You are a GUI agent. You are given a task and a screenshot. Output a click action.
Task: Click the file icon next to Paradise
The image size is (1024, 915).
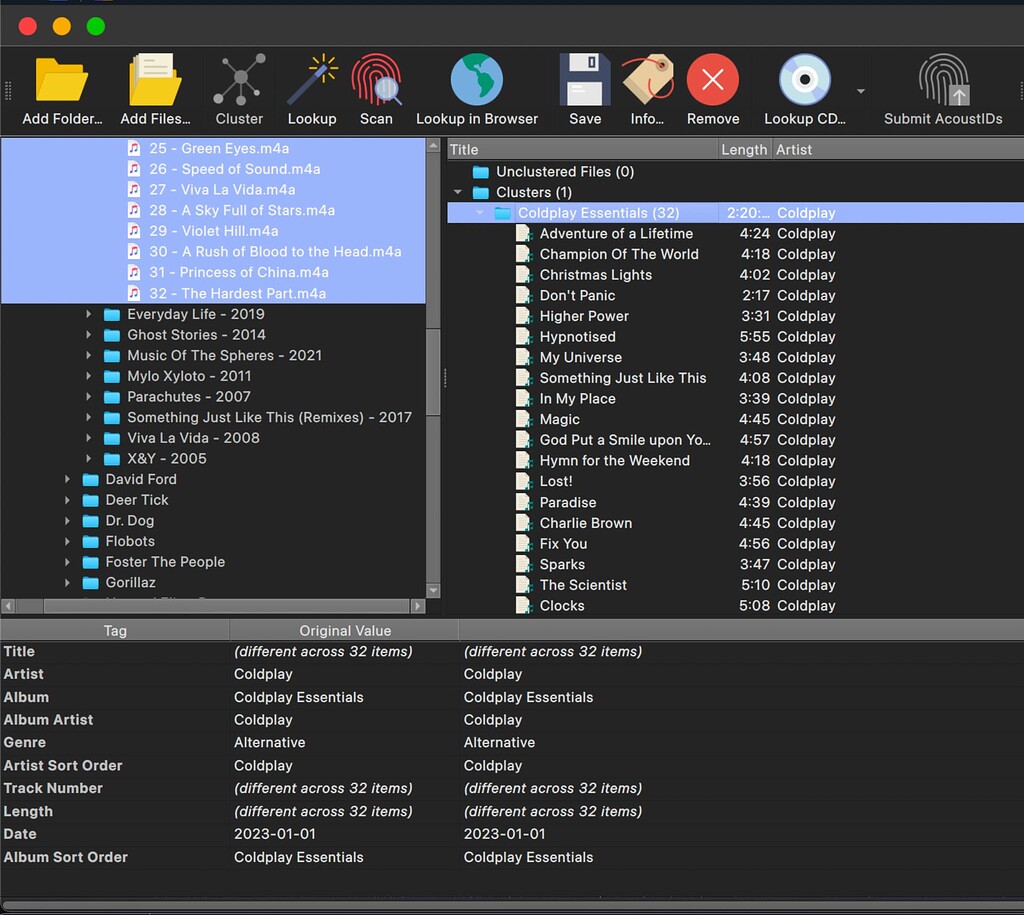(x=524, y=502)
